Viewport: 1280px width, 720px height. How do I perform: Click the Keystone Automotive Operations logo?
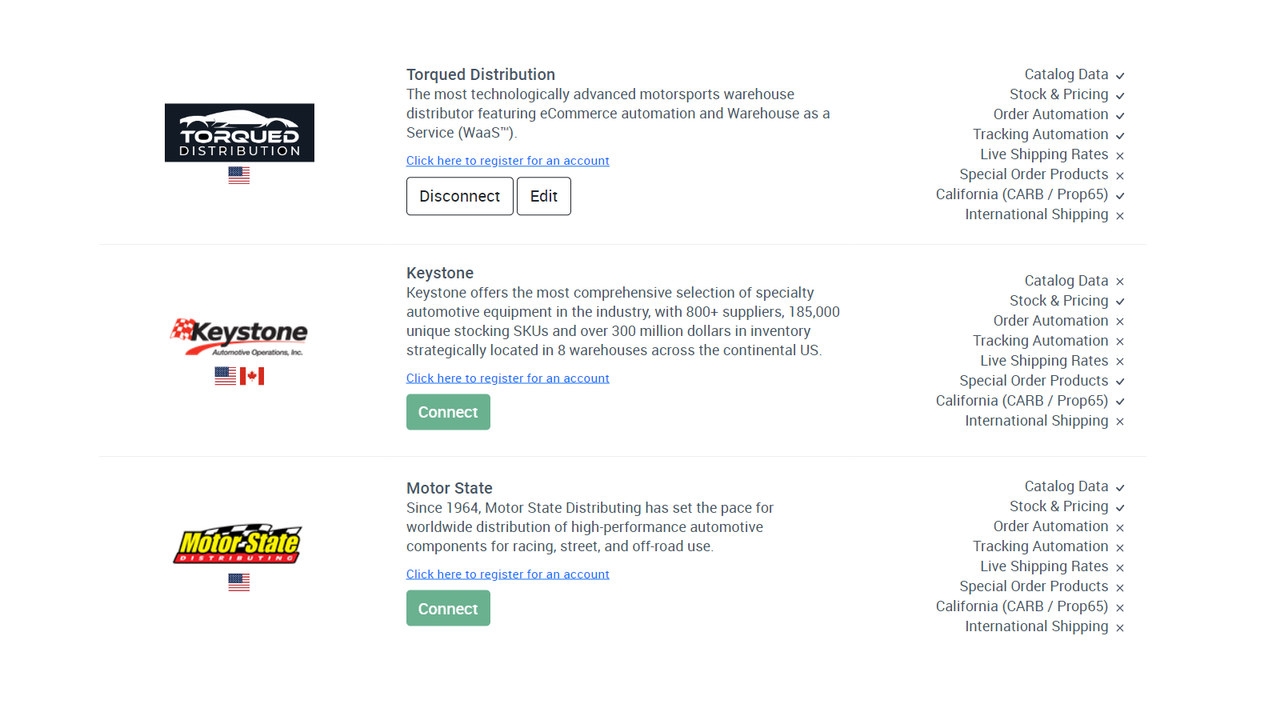[239, 335]
